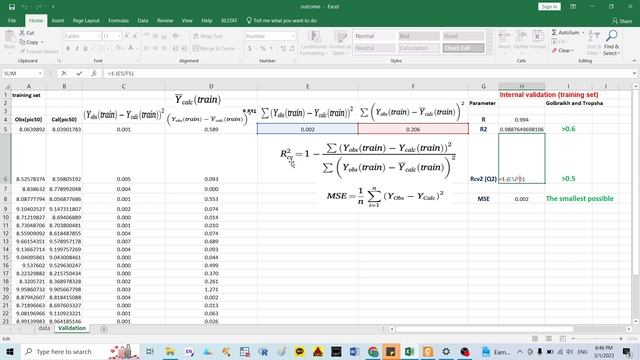The height and width of the screenshot is (360, 640).
Task: Open the font size dropdown
Action: [118, 36]
